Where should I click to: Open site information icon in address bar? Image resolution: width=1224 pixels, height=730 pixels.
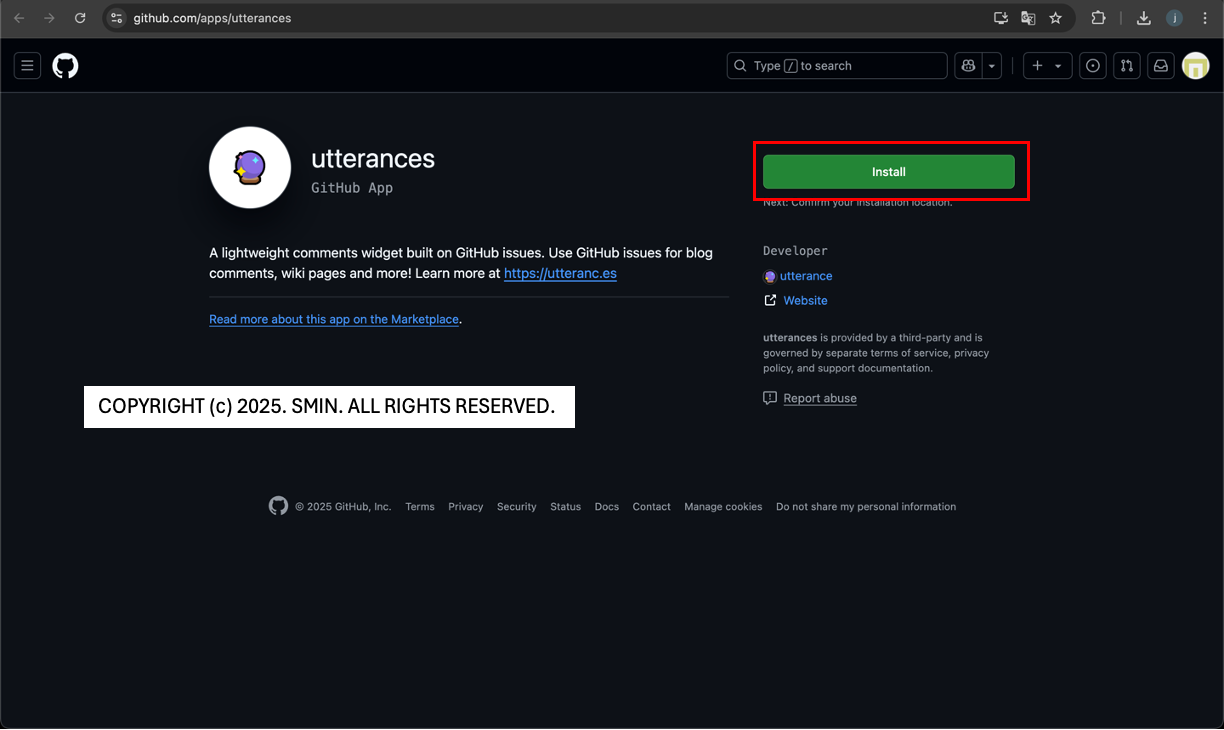(117, 18)
